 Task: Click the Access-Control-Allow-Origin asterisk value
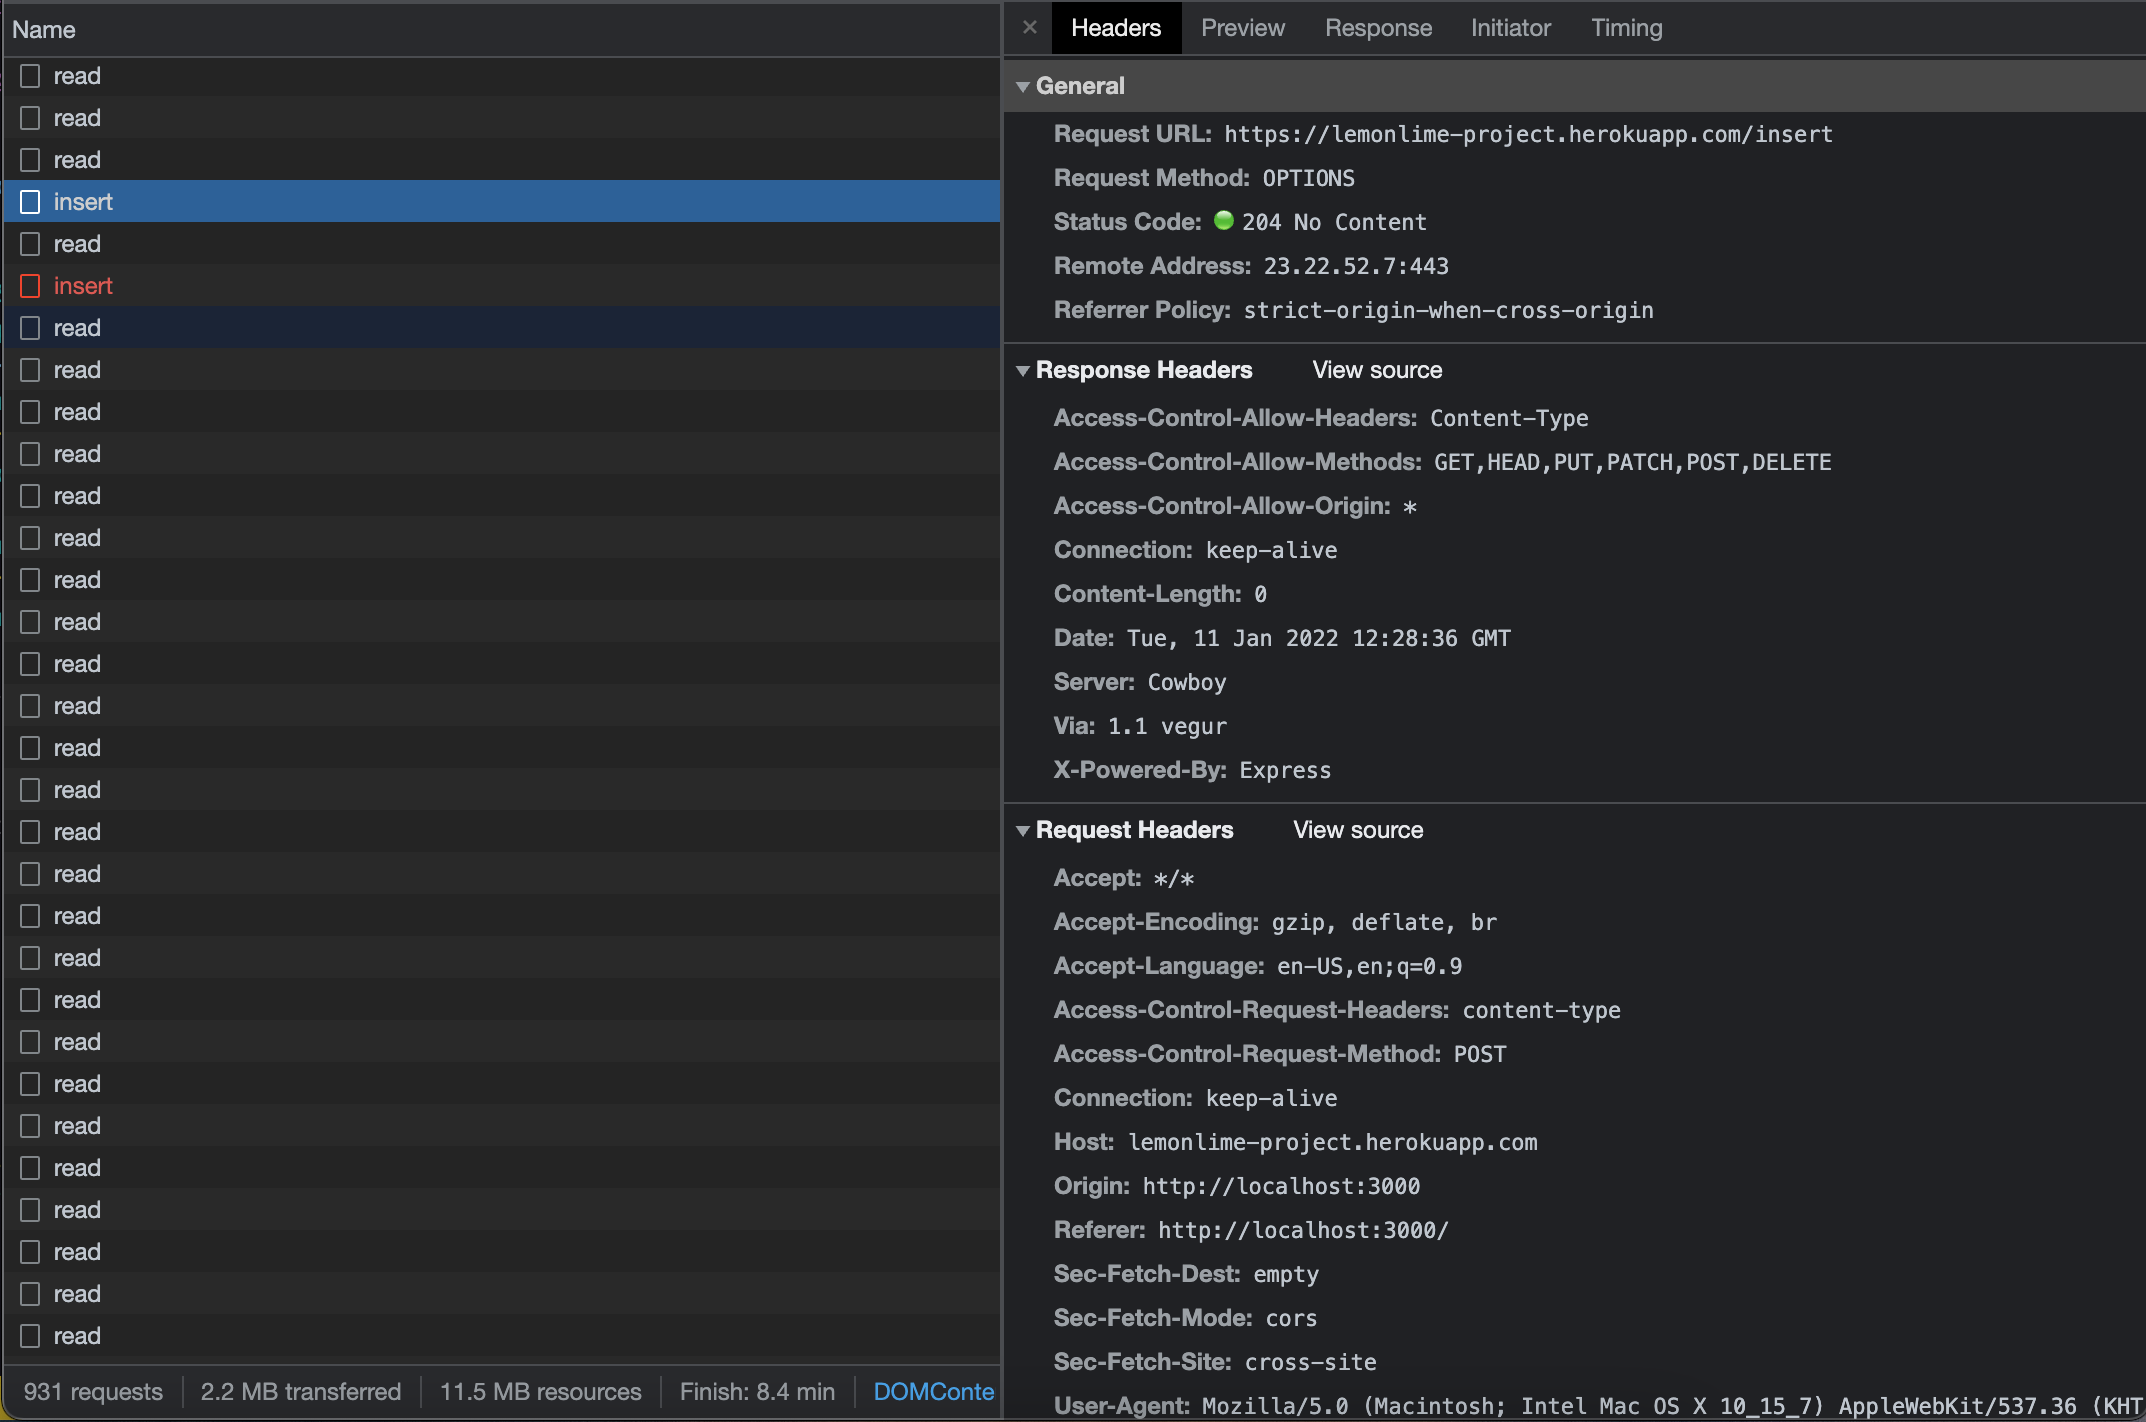pyautogui.click(x=1409, y=507)
